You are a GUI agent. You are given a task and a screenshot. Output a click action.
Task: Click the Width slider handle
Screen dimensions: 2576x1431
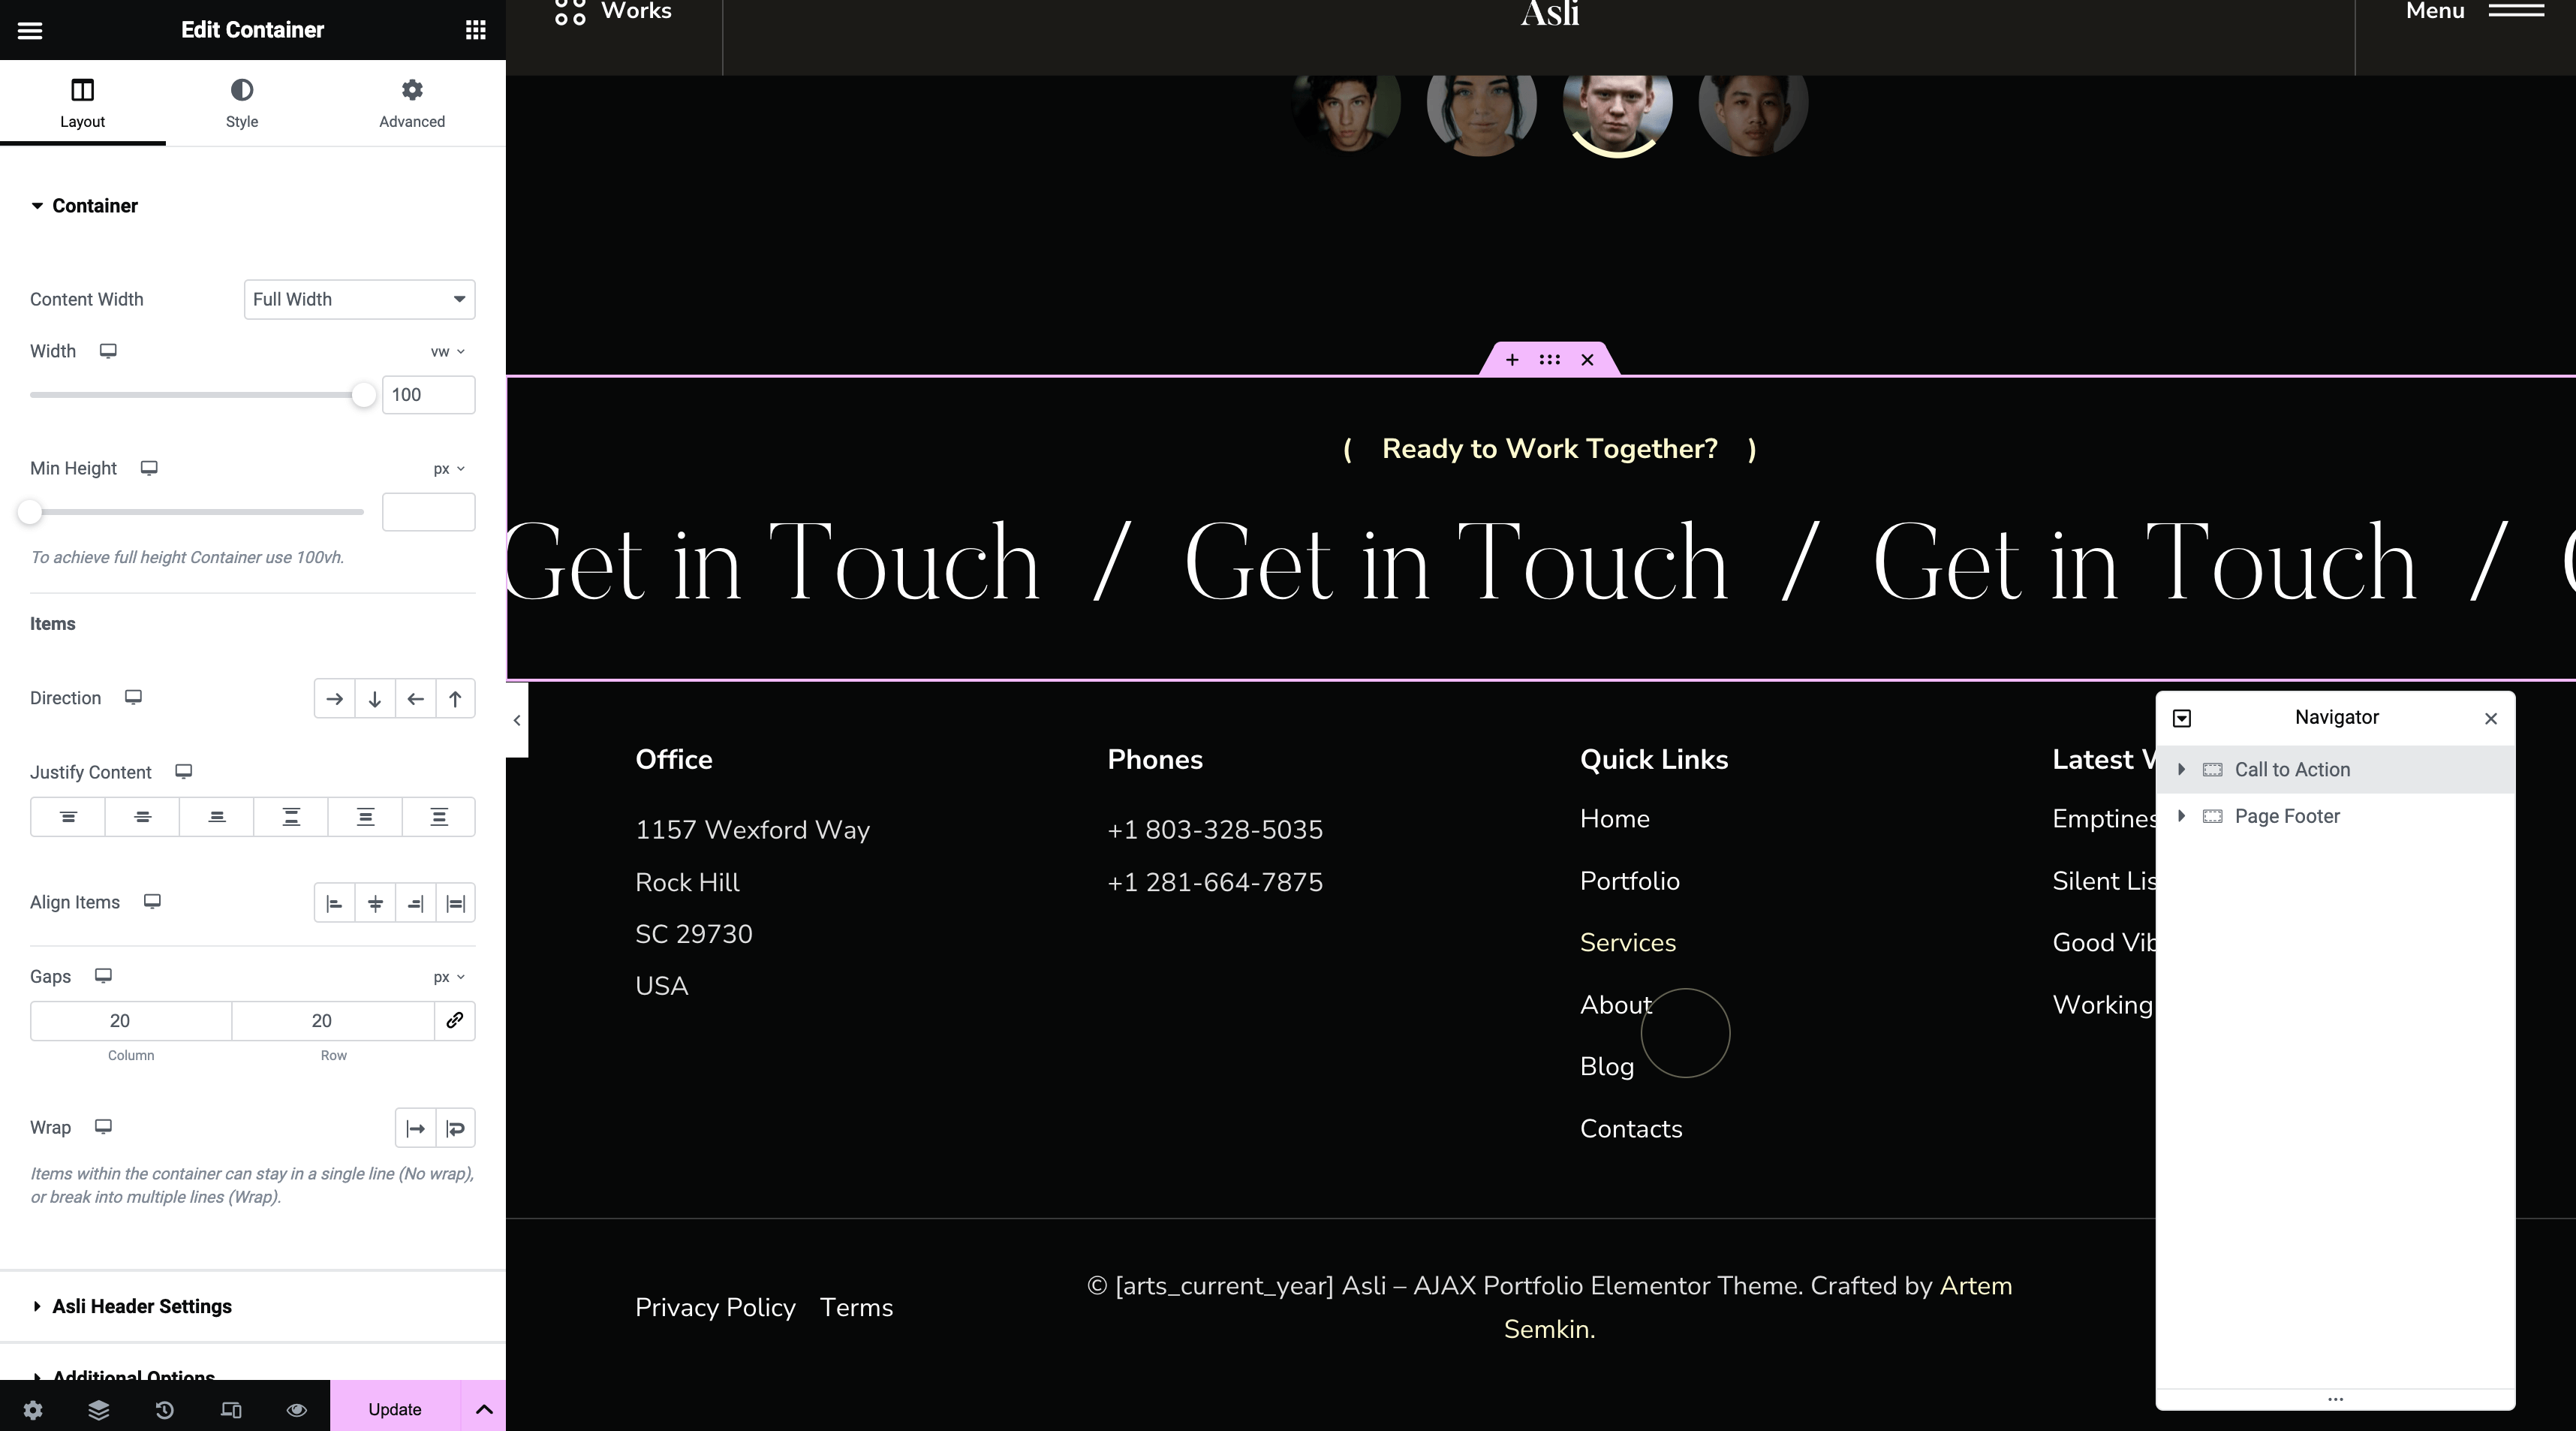pyautogui.click(x=364, y=395)
